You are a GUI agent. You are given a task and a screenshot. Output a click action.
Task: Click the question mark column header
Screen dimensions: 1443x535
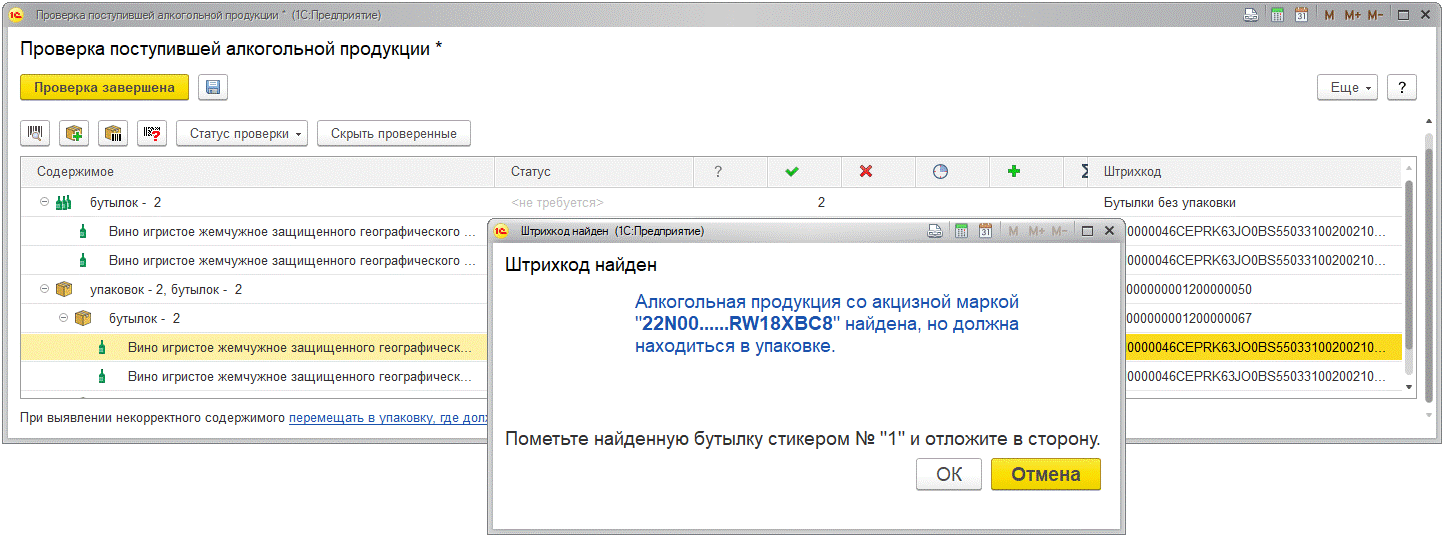click(718, 172)
